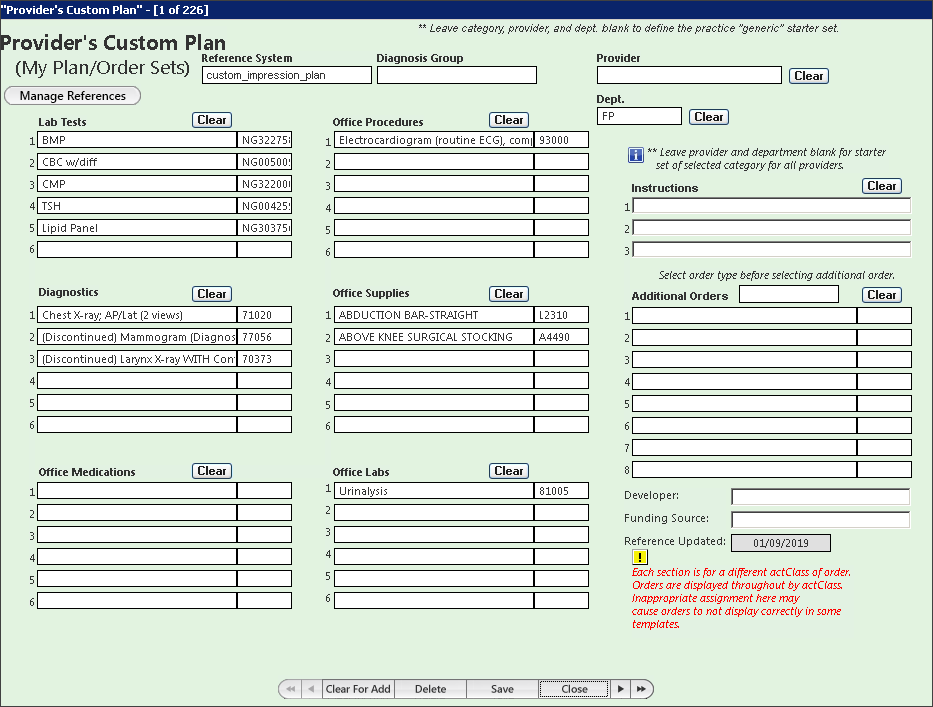This screenshot has height=707, width=933.
Task: Click Clear For Add button
Action: 358,689
